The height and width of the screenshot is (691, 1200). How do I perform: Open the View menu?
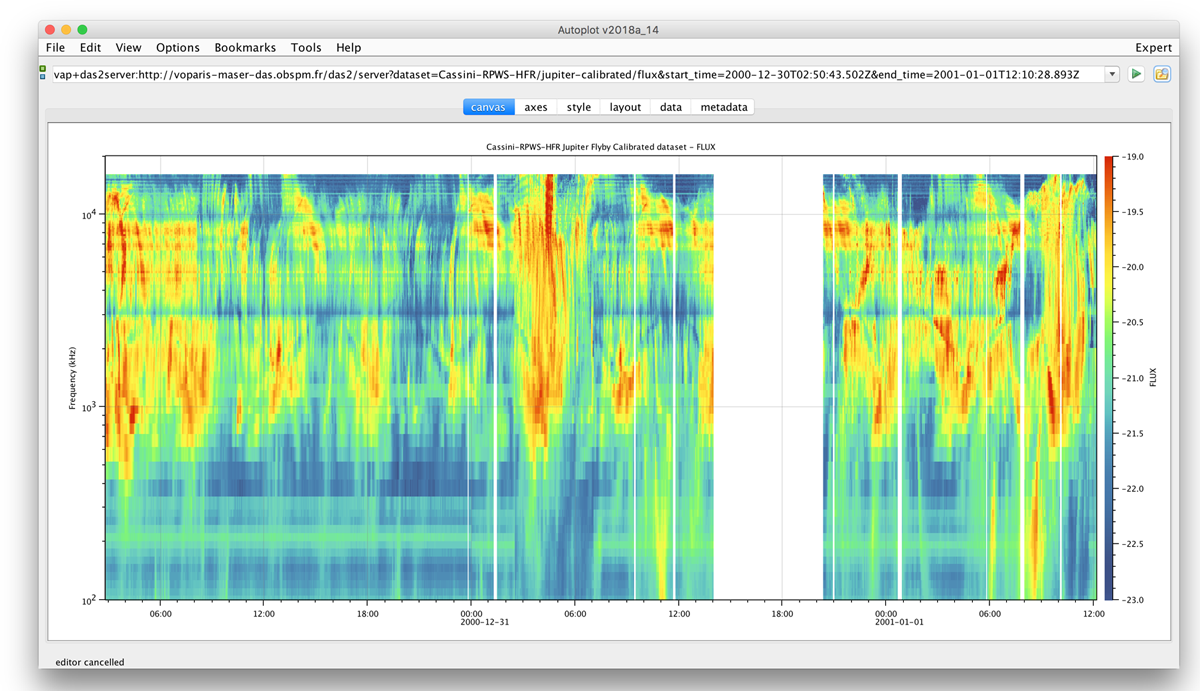(x=128, y=47)
